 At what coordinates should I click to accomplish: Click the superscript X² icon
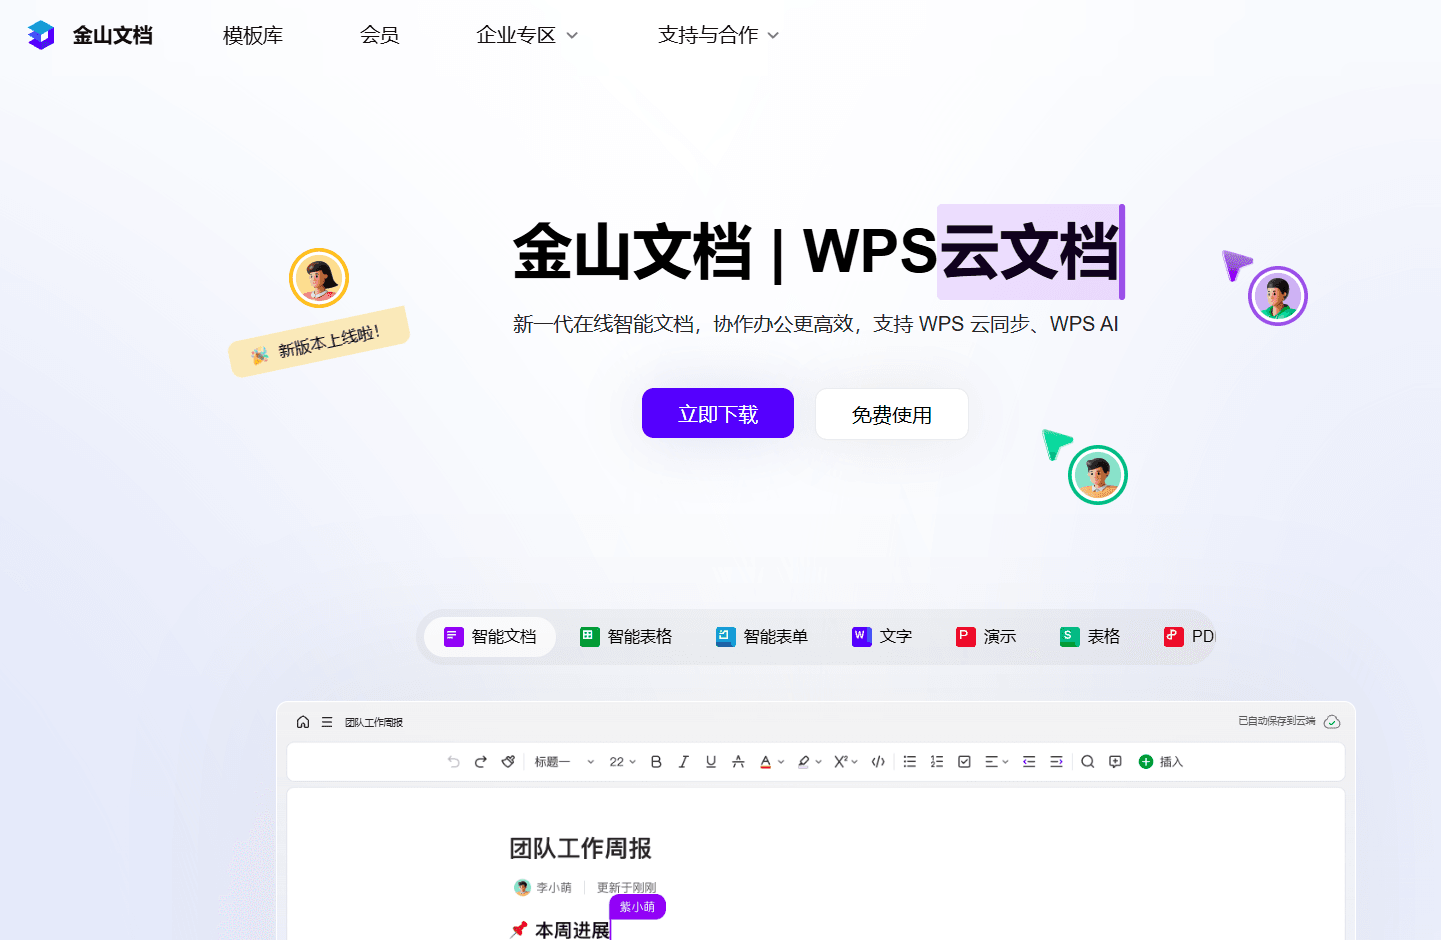point(841,762)
